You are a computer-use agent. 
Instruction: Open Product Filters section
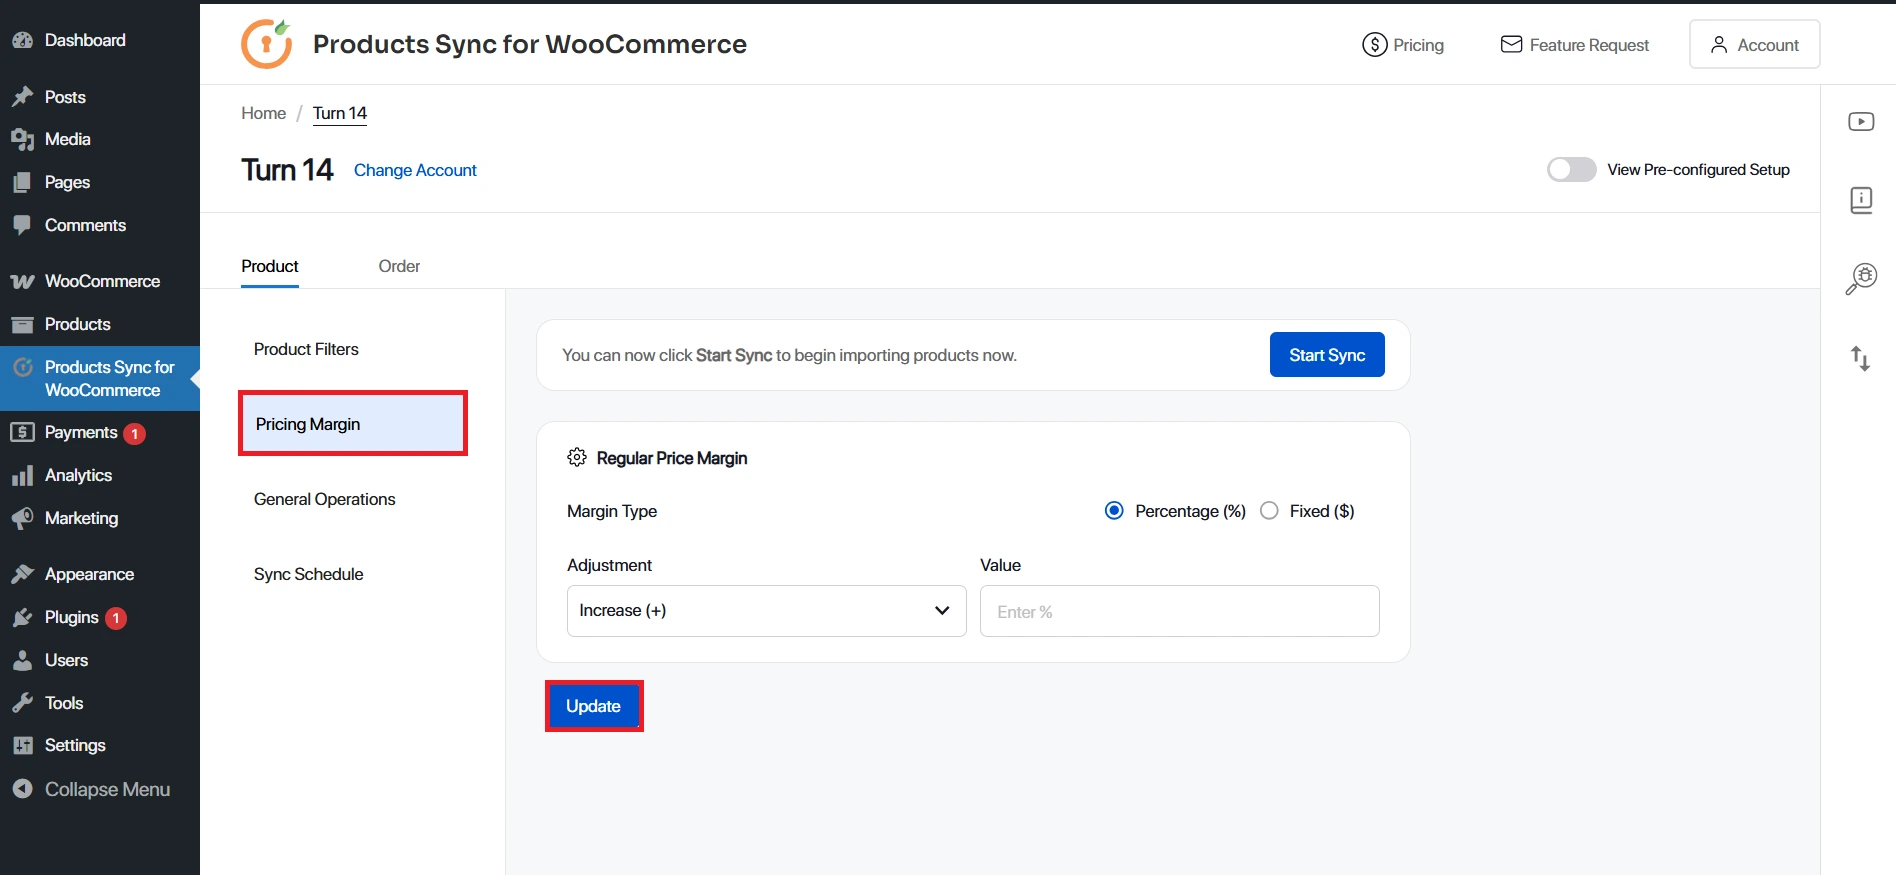point(306,349)
